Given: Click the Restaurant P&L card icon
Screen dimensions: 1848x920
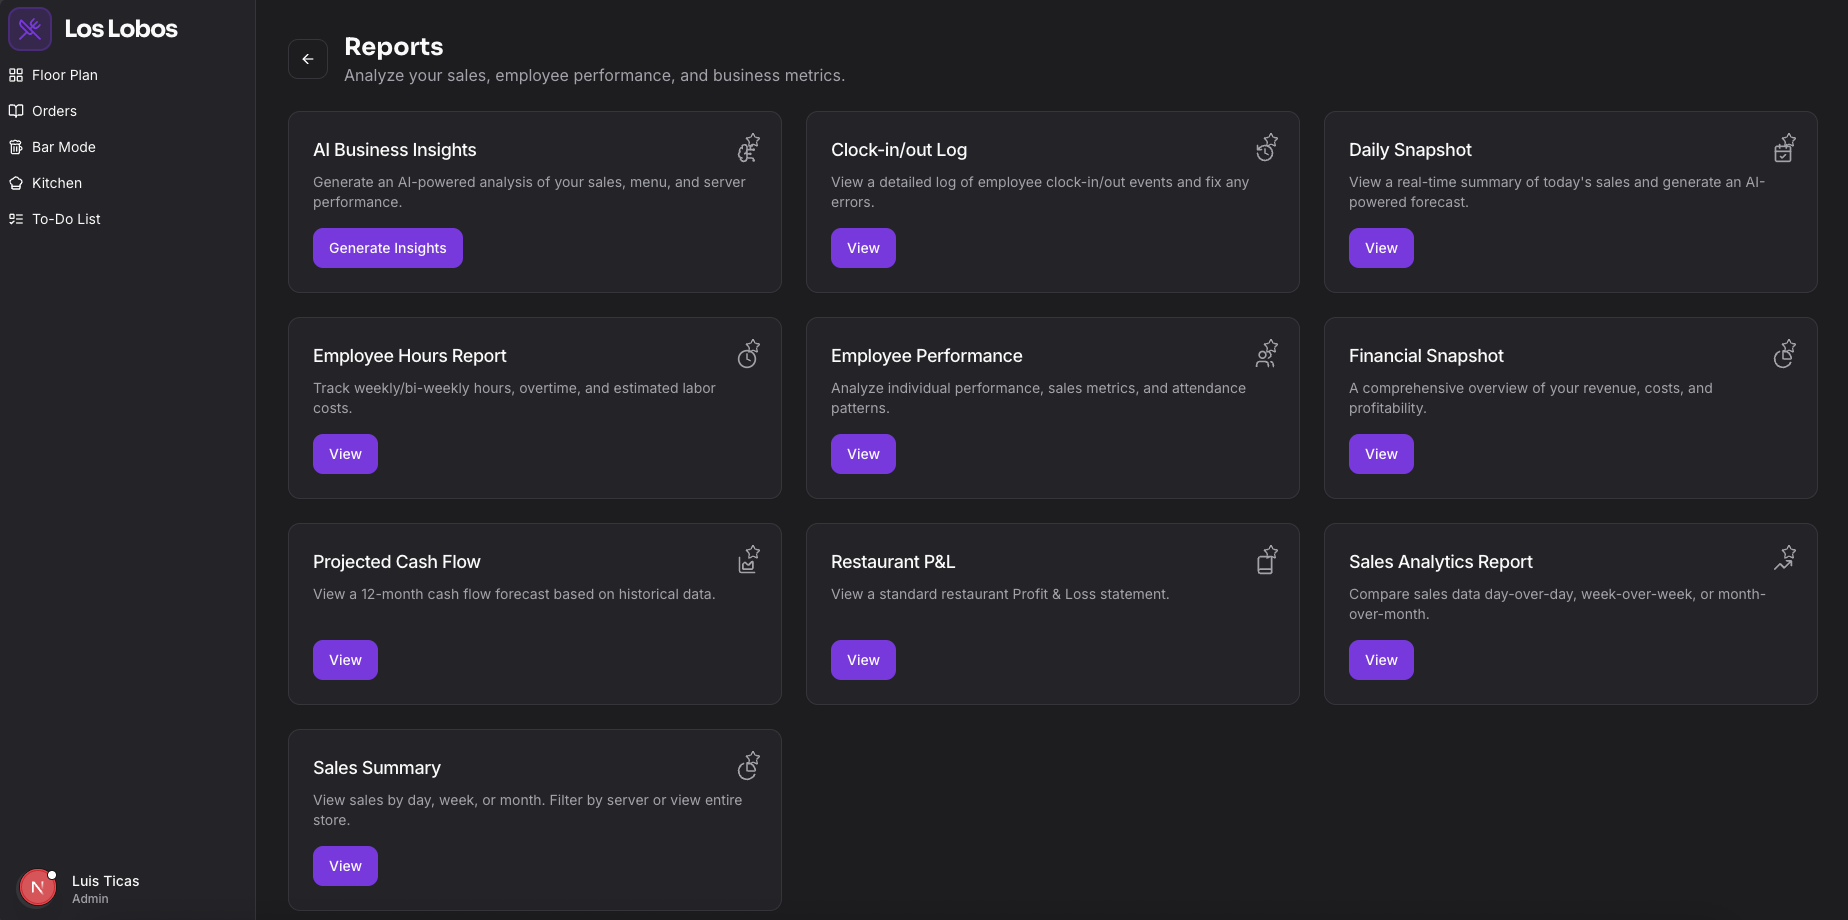Looking at the screenshot, I should pyautogui.click(x=1266, y=559).
